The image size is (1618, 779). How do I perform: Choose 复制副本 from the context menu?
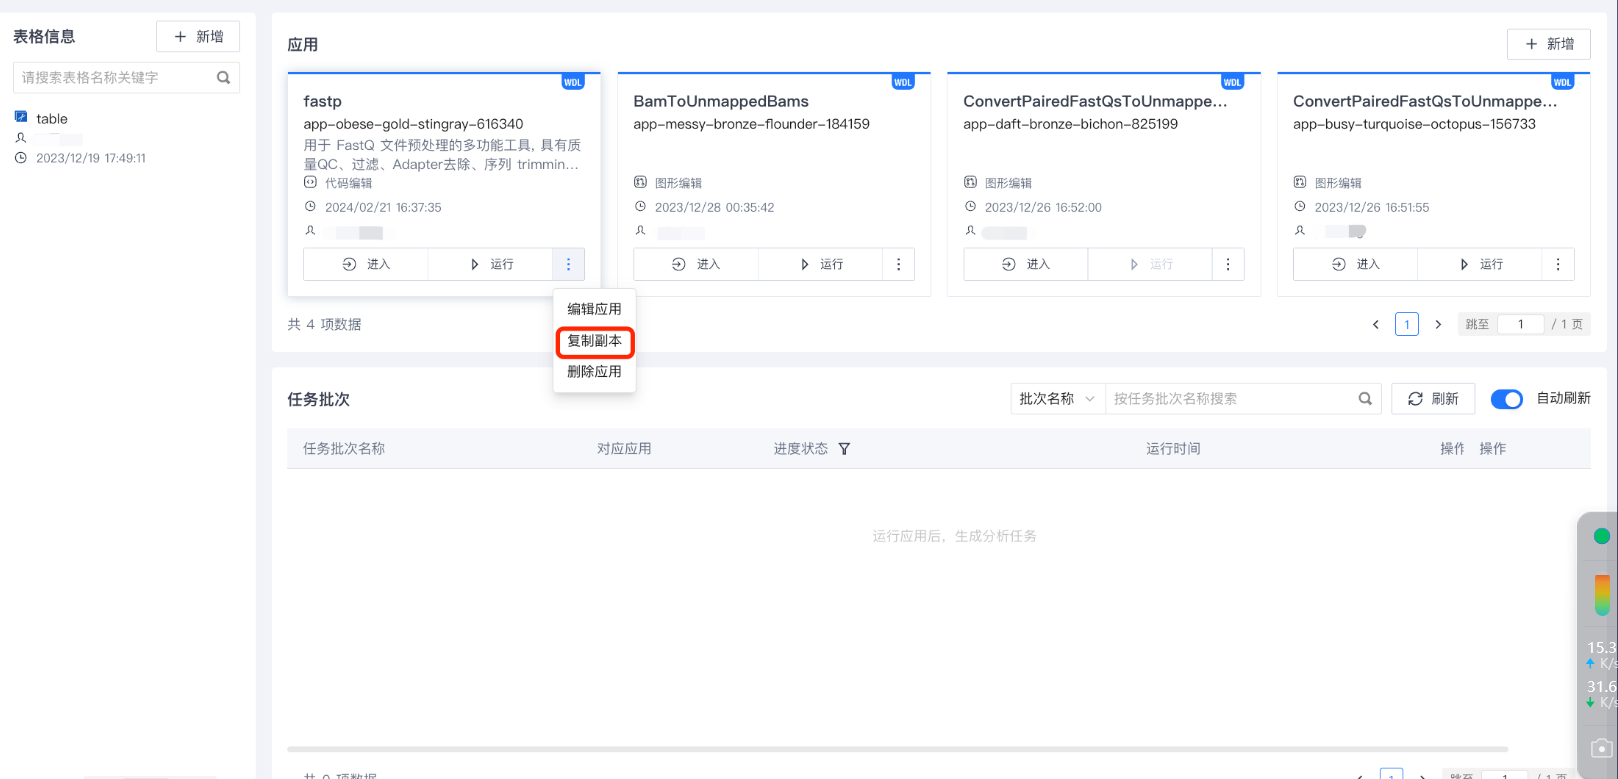tap(595, 341)
